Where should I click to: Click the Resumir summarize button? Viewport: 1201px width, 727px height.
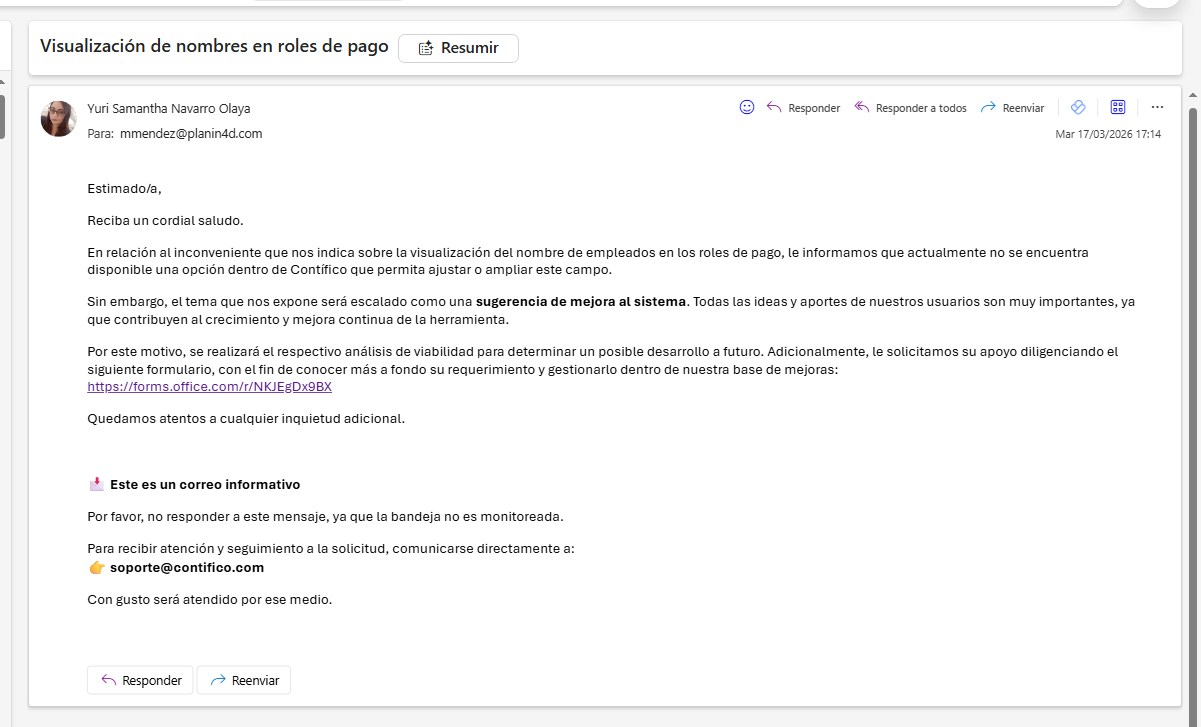458,48
